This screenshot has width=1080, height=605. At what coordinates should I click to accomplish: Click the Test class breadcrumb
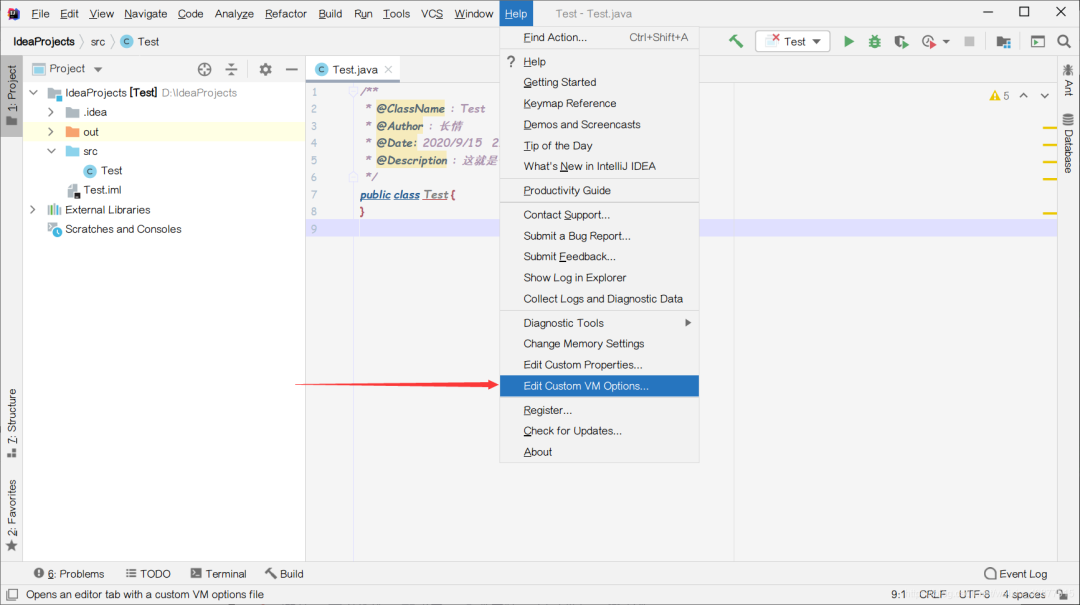click(140, 41)
